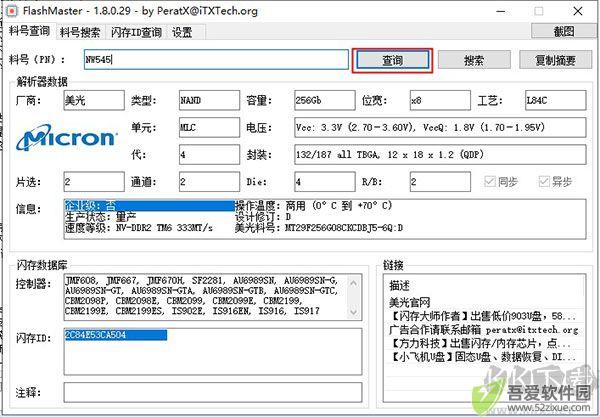Click the 描述 column header in links

[399, 285]
